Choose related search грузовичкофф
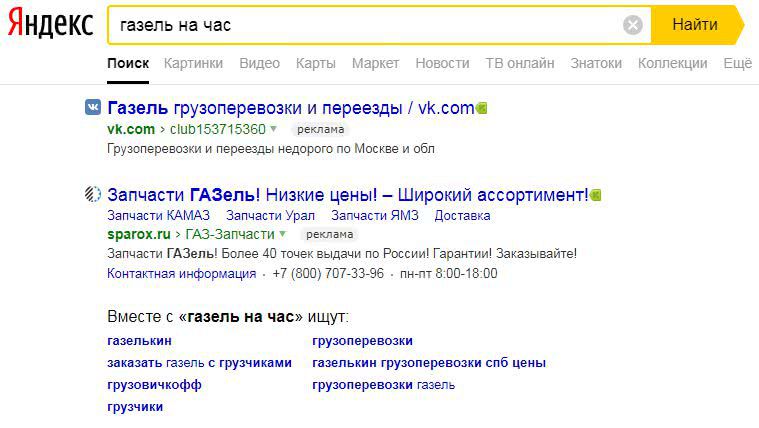 pyautogui.click(x=154, y=385)
